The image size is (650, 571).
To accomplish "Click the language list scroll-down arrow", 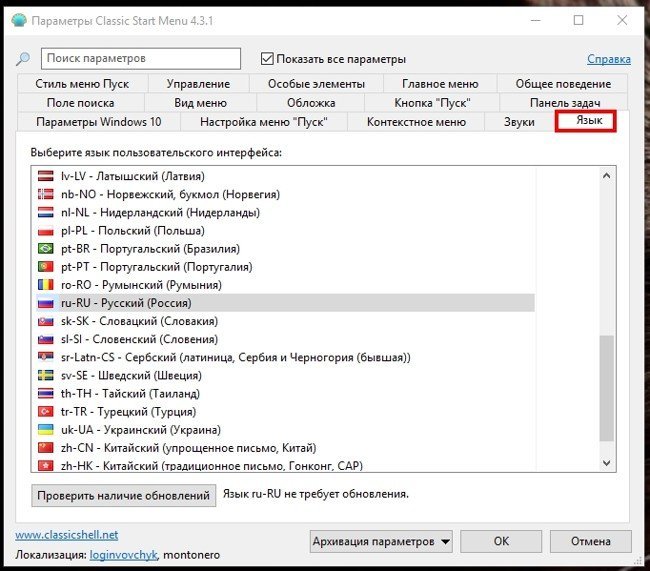I will pos(606,463).
